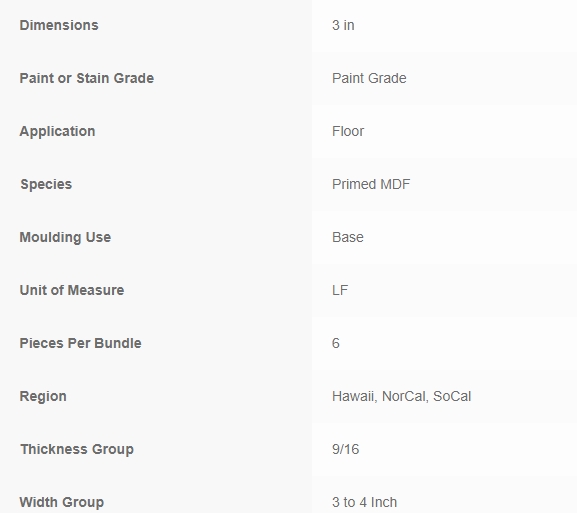Click the Species label
The width and height of the screenshot is (577, 513).
(46, 184)
